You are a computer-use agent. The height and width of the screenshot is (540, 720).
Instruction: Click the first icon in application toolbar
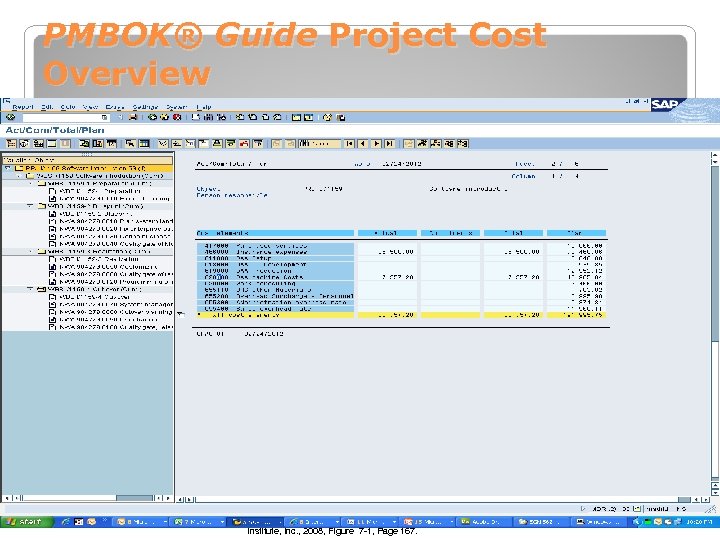click(x=11, y=144)
